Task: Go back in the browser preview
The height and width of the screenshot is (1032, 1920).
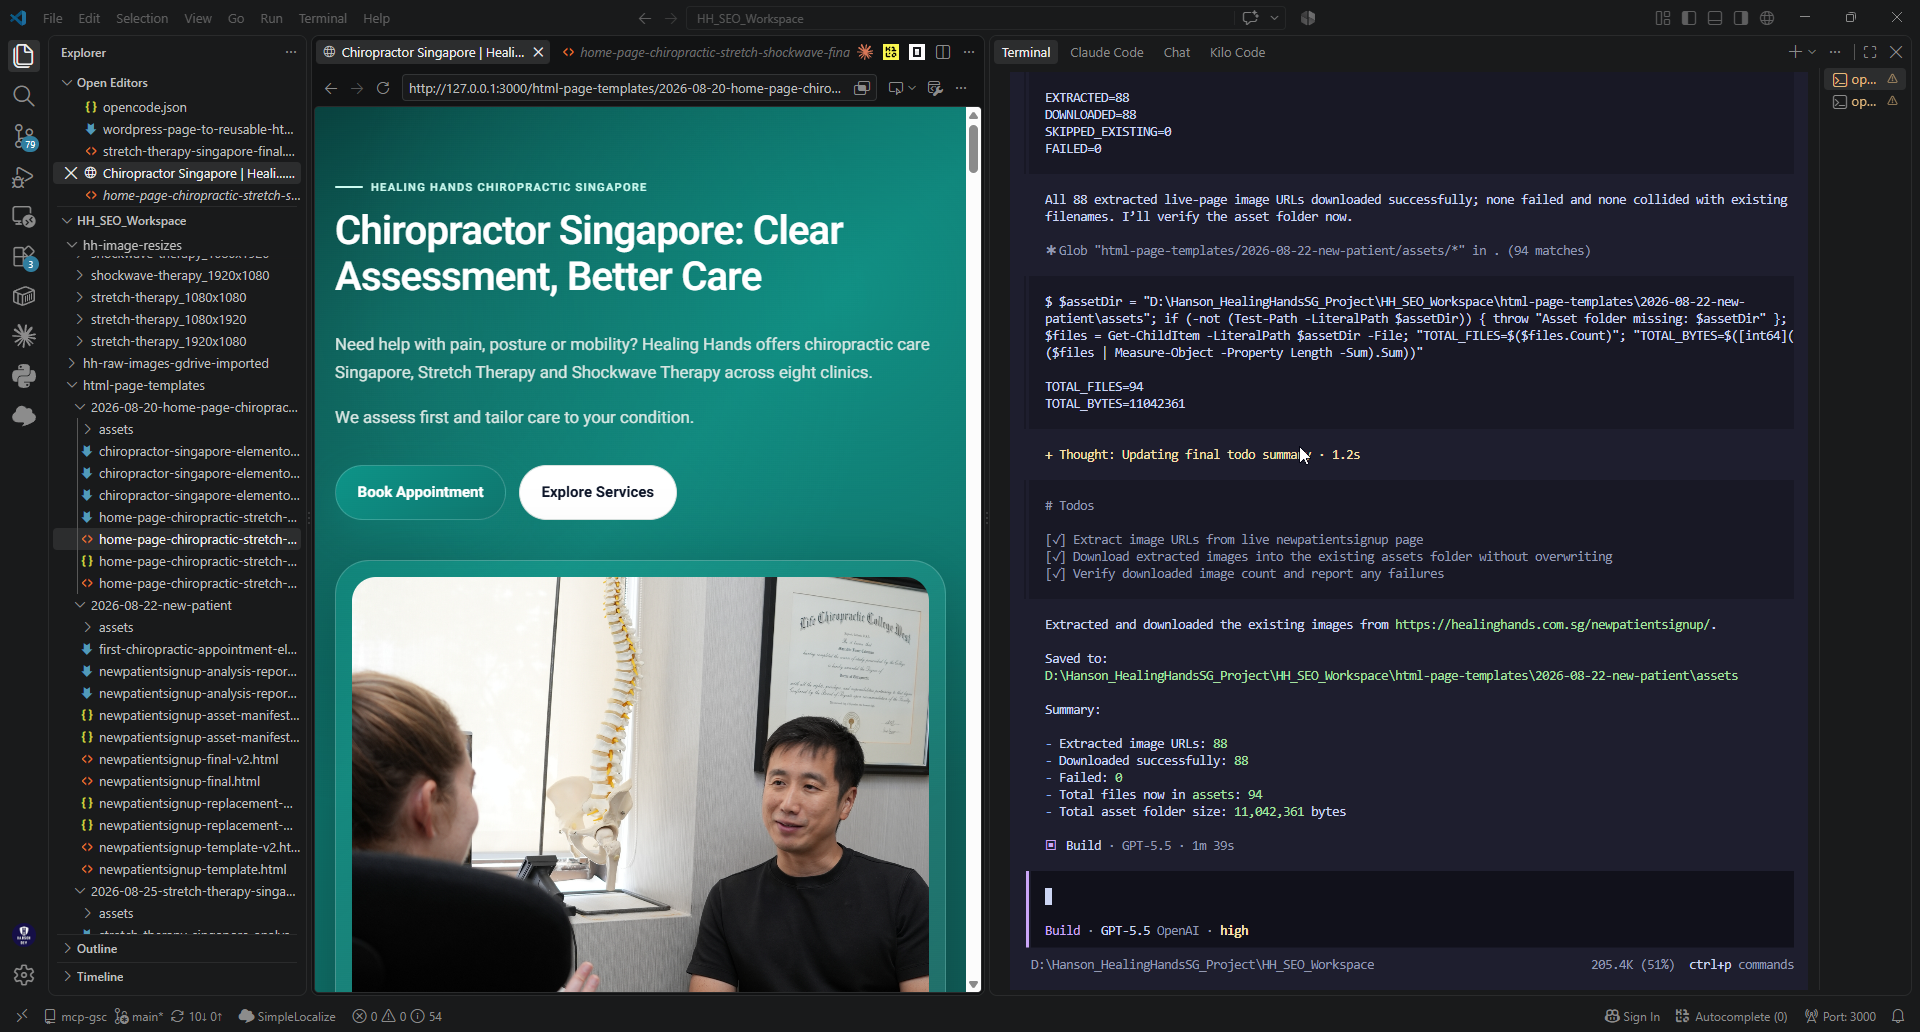Action: click(x=331, y=88)
